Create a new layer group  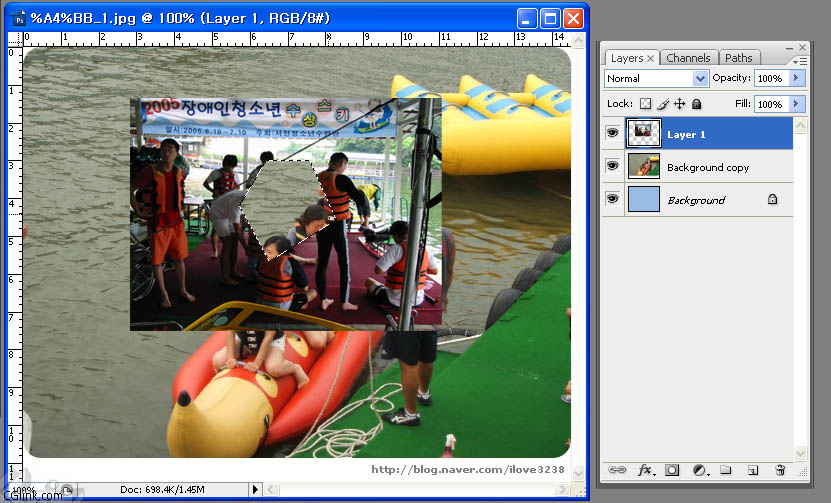click(726, 470)
